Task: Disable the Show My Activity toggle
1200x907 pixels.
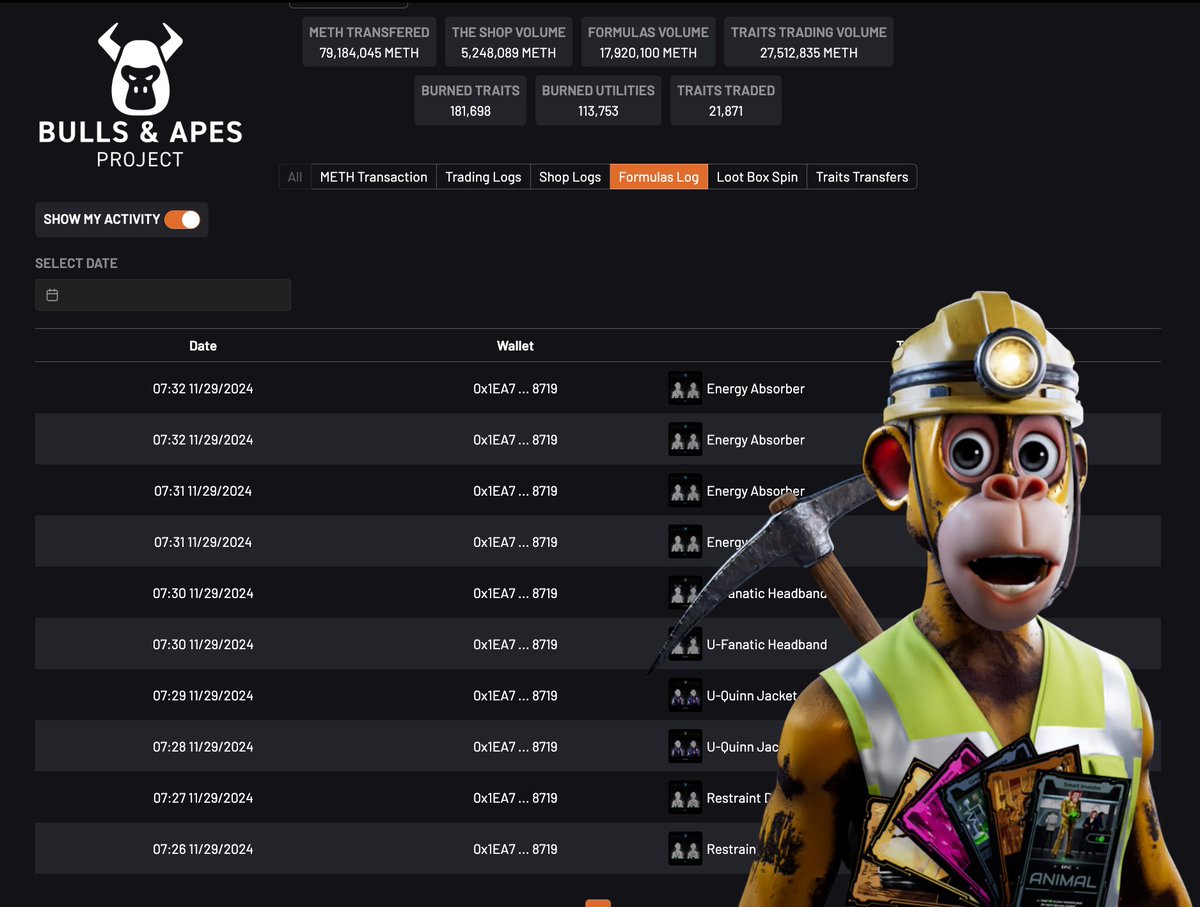Action: pos(183,219)
